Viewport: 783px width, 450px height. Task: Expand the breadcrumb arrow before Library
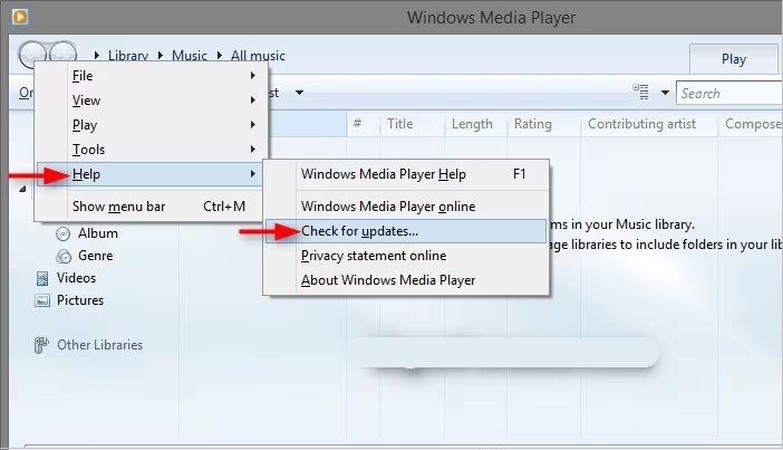point(97,55)
